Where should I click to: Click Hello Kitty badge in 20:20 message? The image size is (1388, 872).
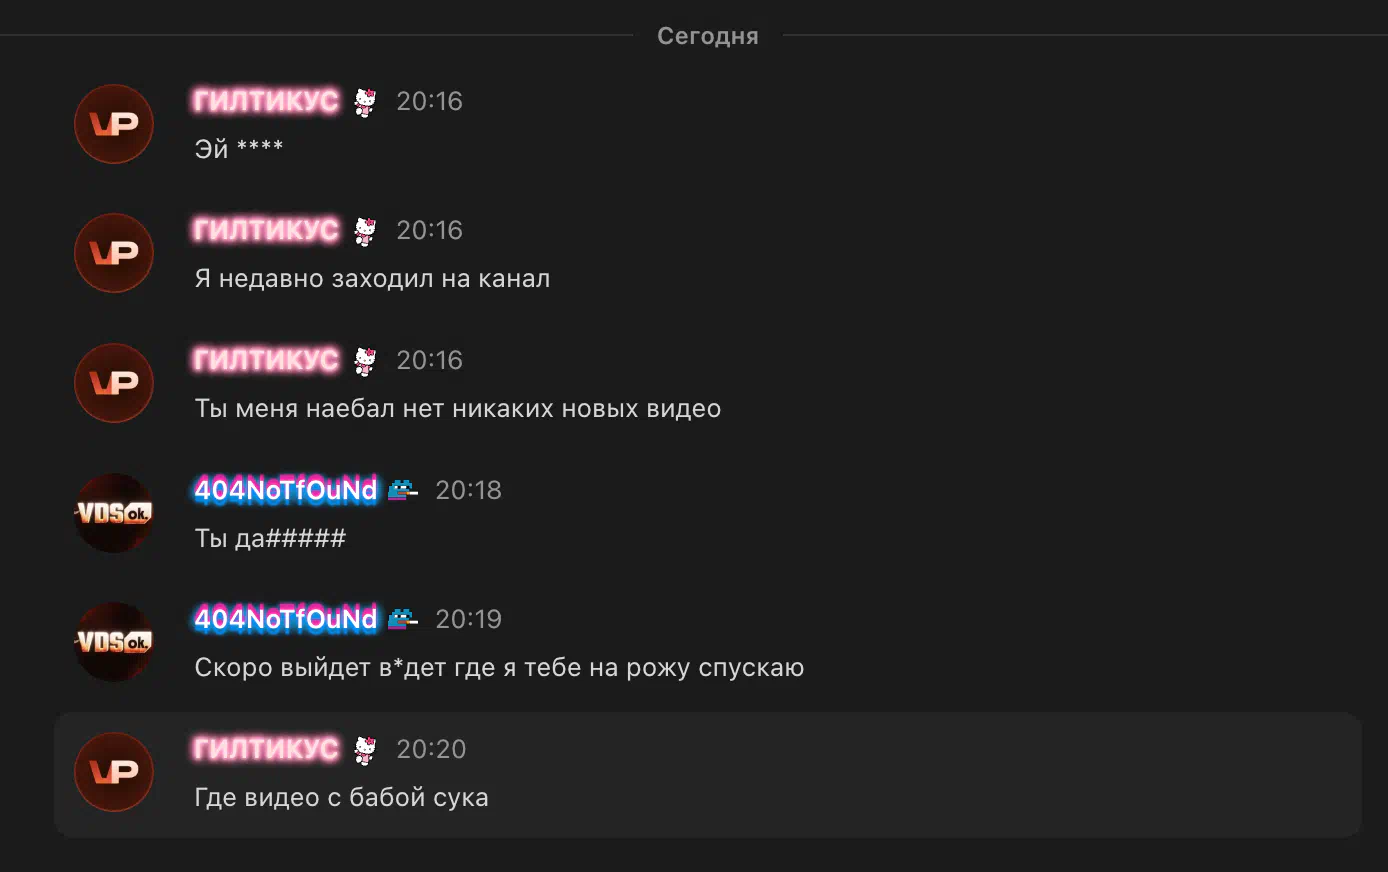(x=365, y=750)
